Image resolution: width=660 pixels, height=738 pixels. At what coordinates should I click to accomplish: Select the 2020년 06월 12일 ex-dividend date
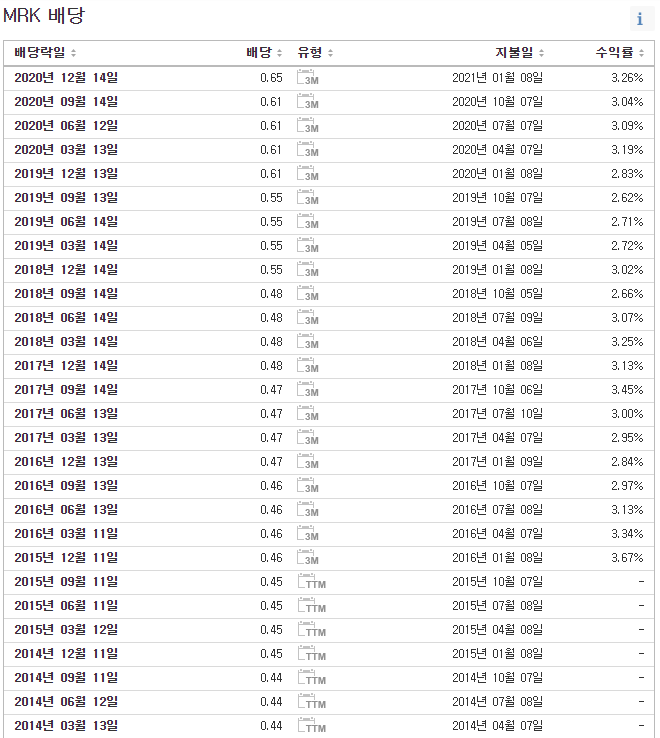66,125
